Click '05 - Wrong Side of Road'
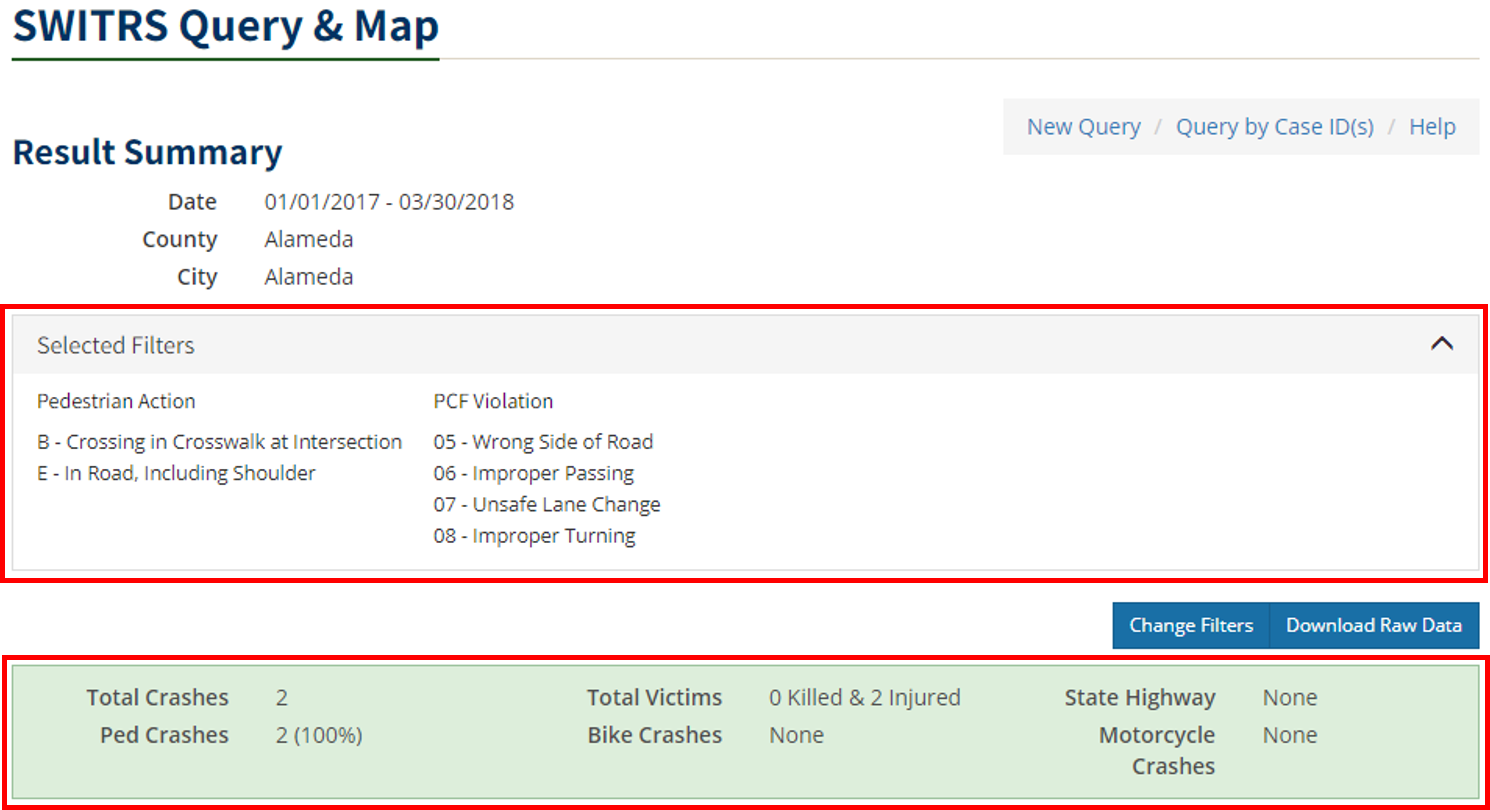 click(x=543, y=442)
